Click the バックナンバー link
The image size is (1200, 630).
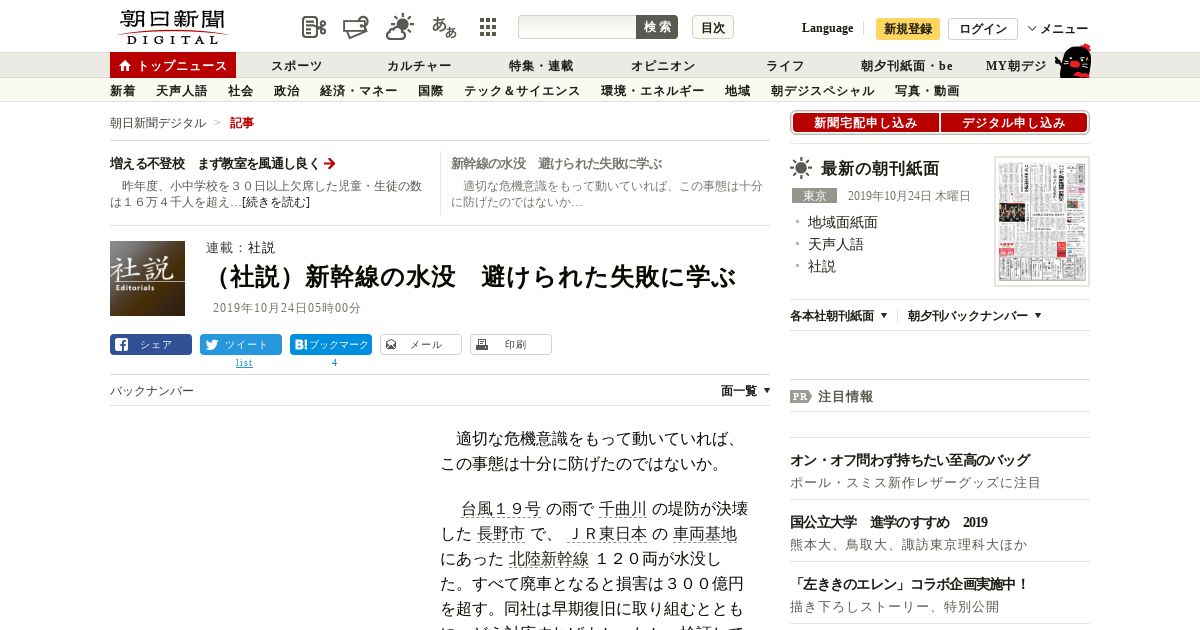coord(152,391)
